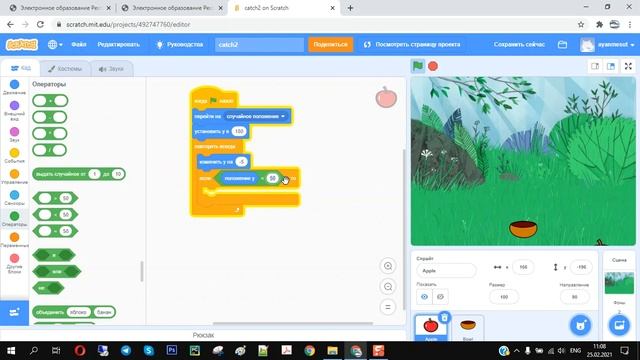The image size is (640, 360).
Task: Open the Tutorials menu item
Action: tap(180, 44)
